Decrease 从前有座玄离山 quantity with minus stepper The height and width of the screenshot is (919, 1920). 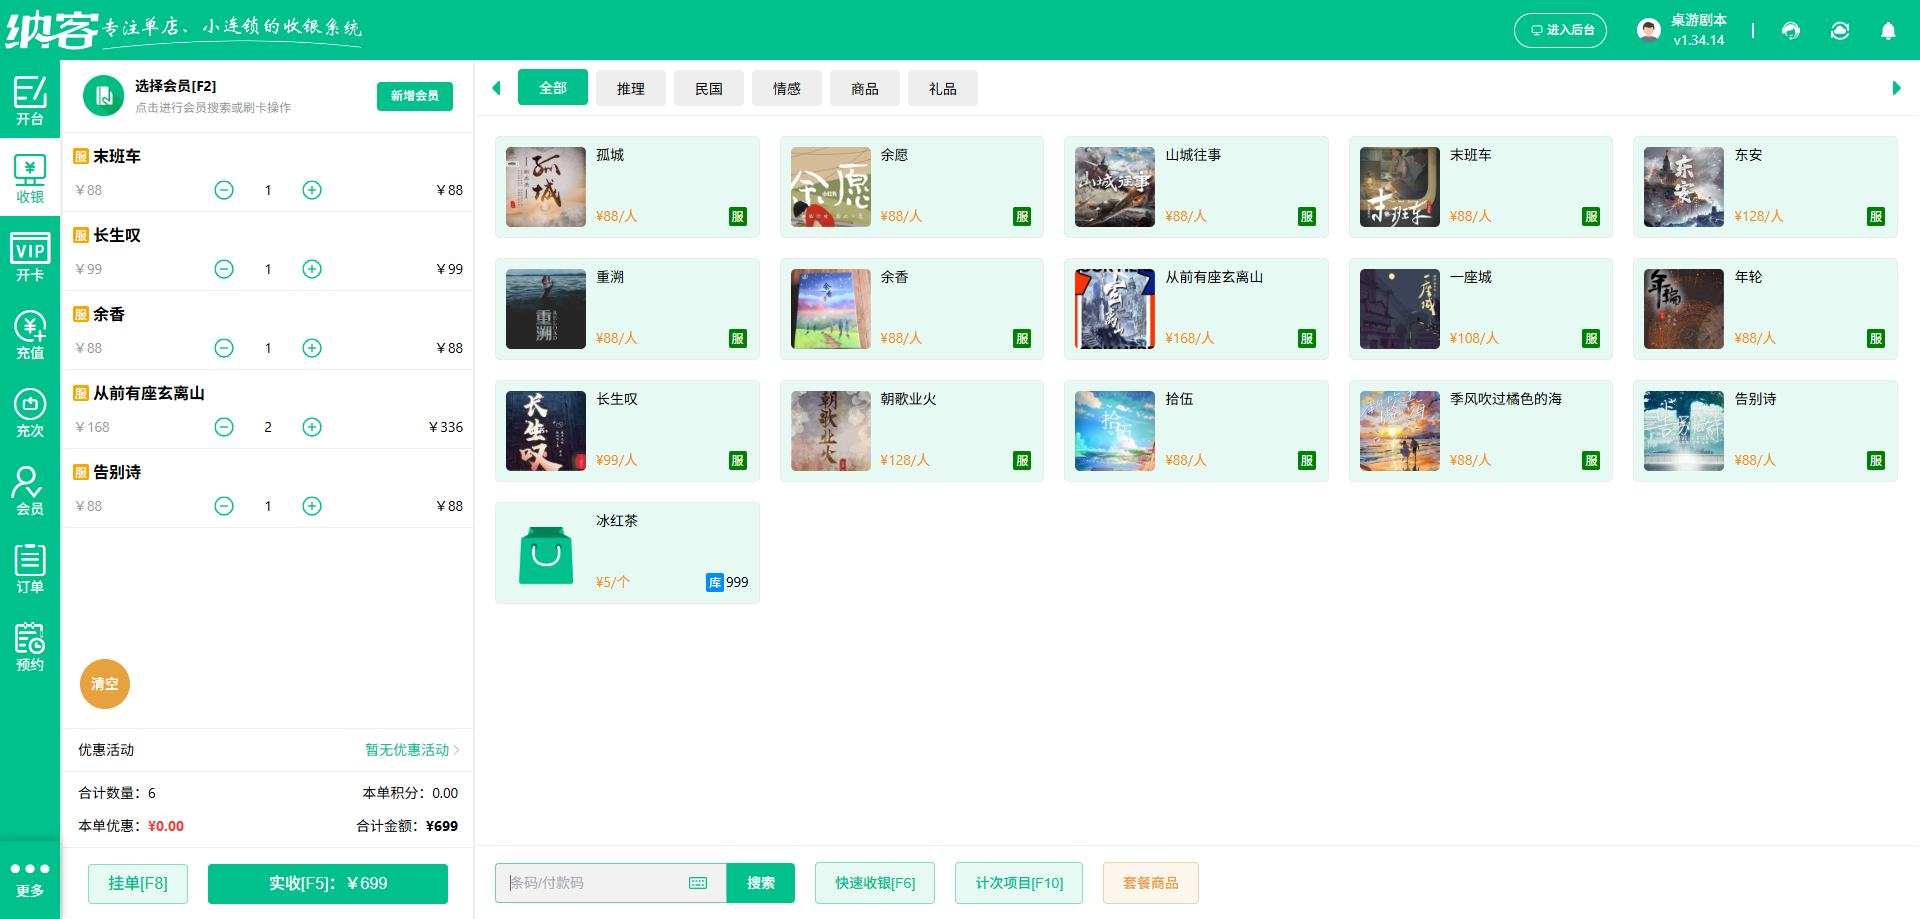223,426
